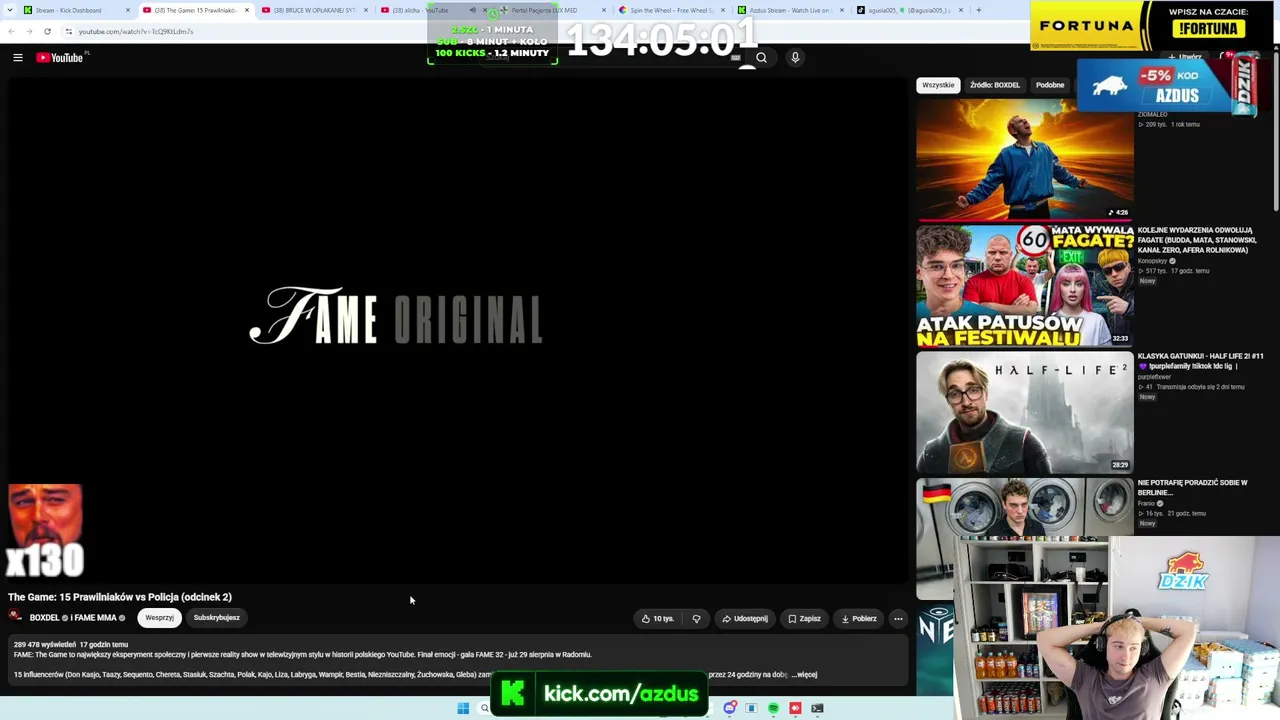The image size is (1280, 720).
Task: Click the YouTube search magnifier icon
Action: pos(761,58)
